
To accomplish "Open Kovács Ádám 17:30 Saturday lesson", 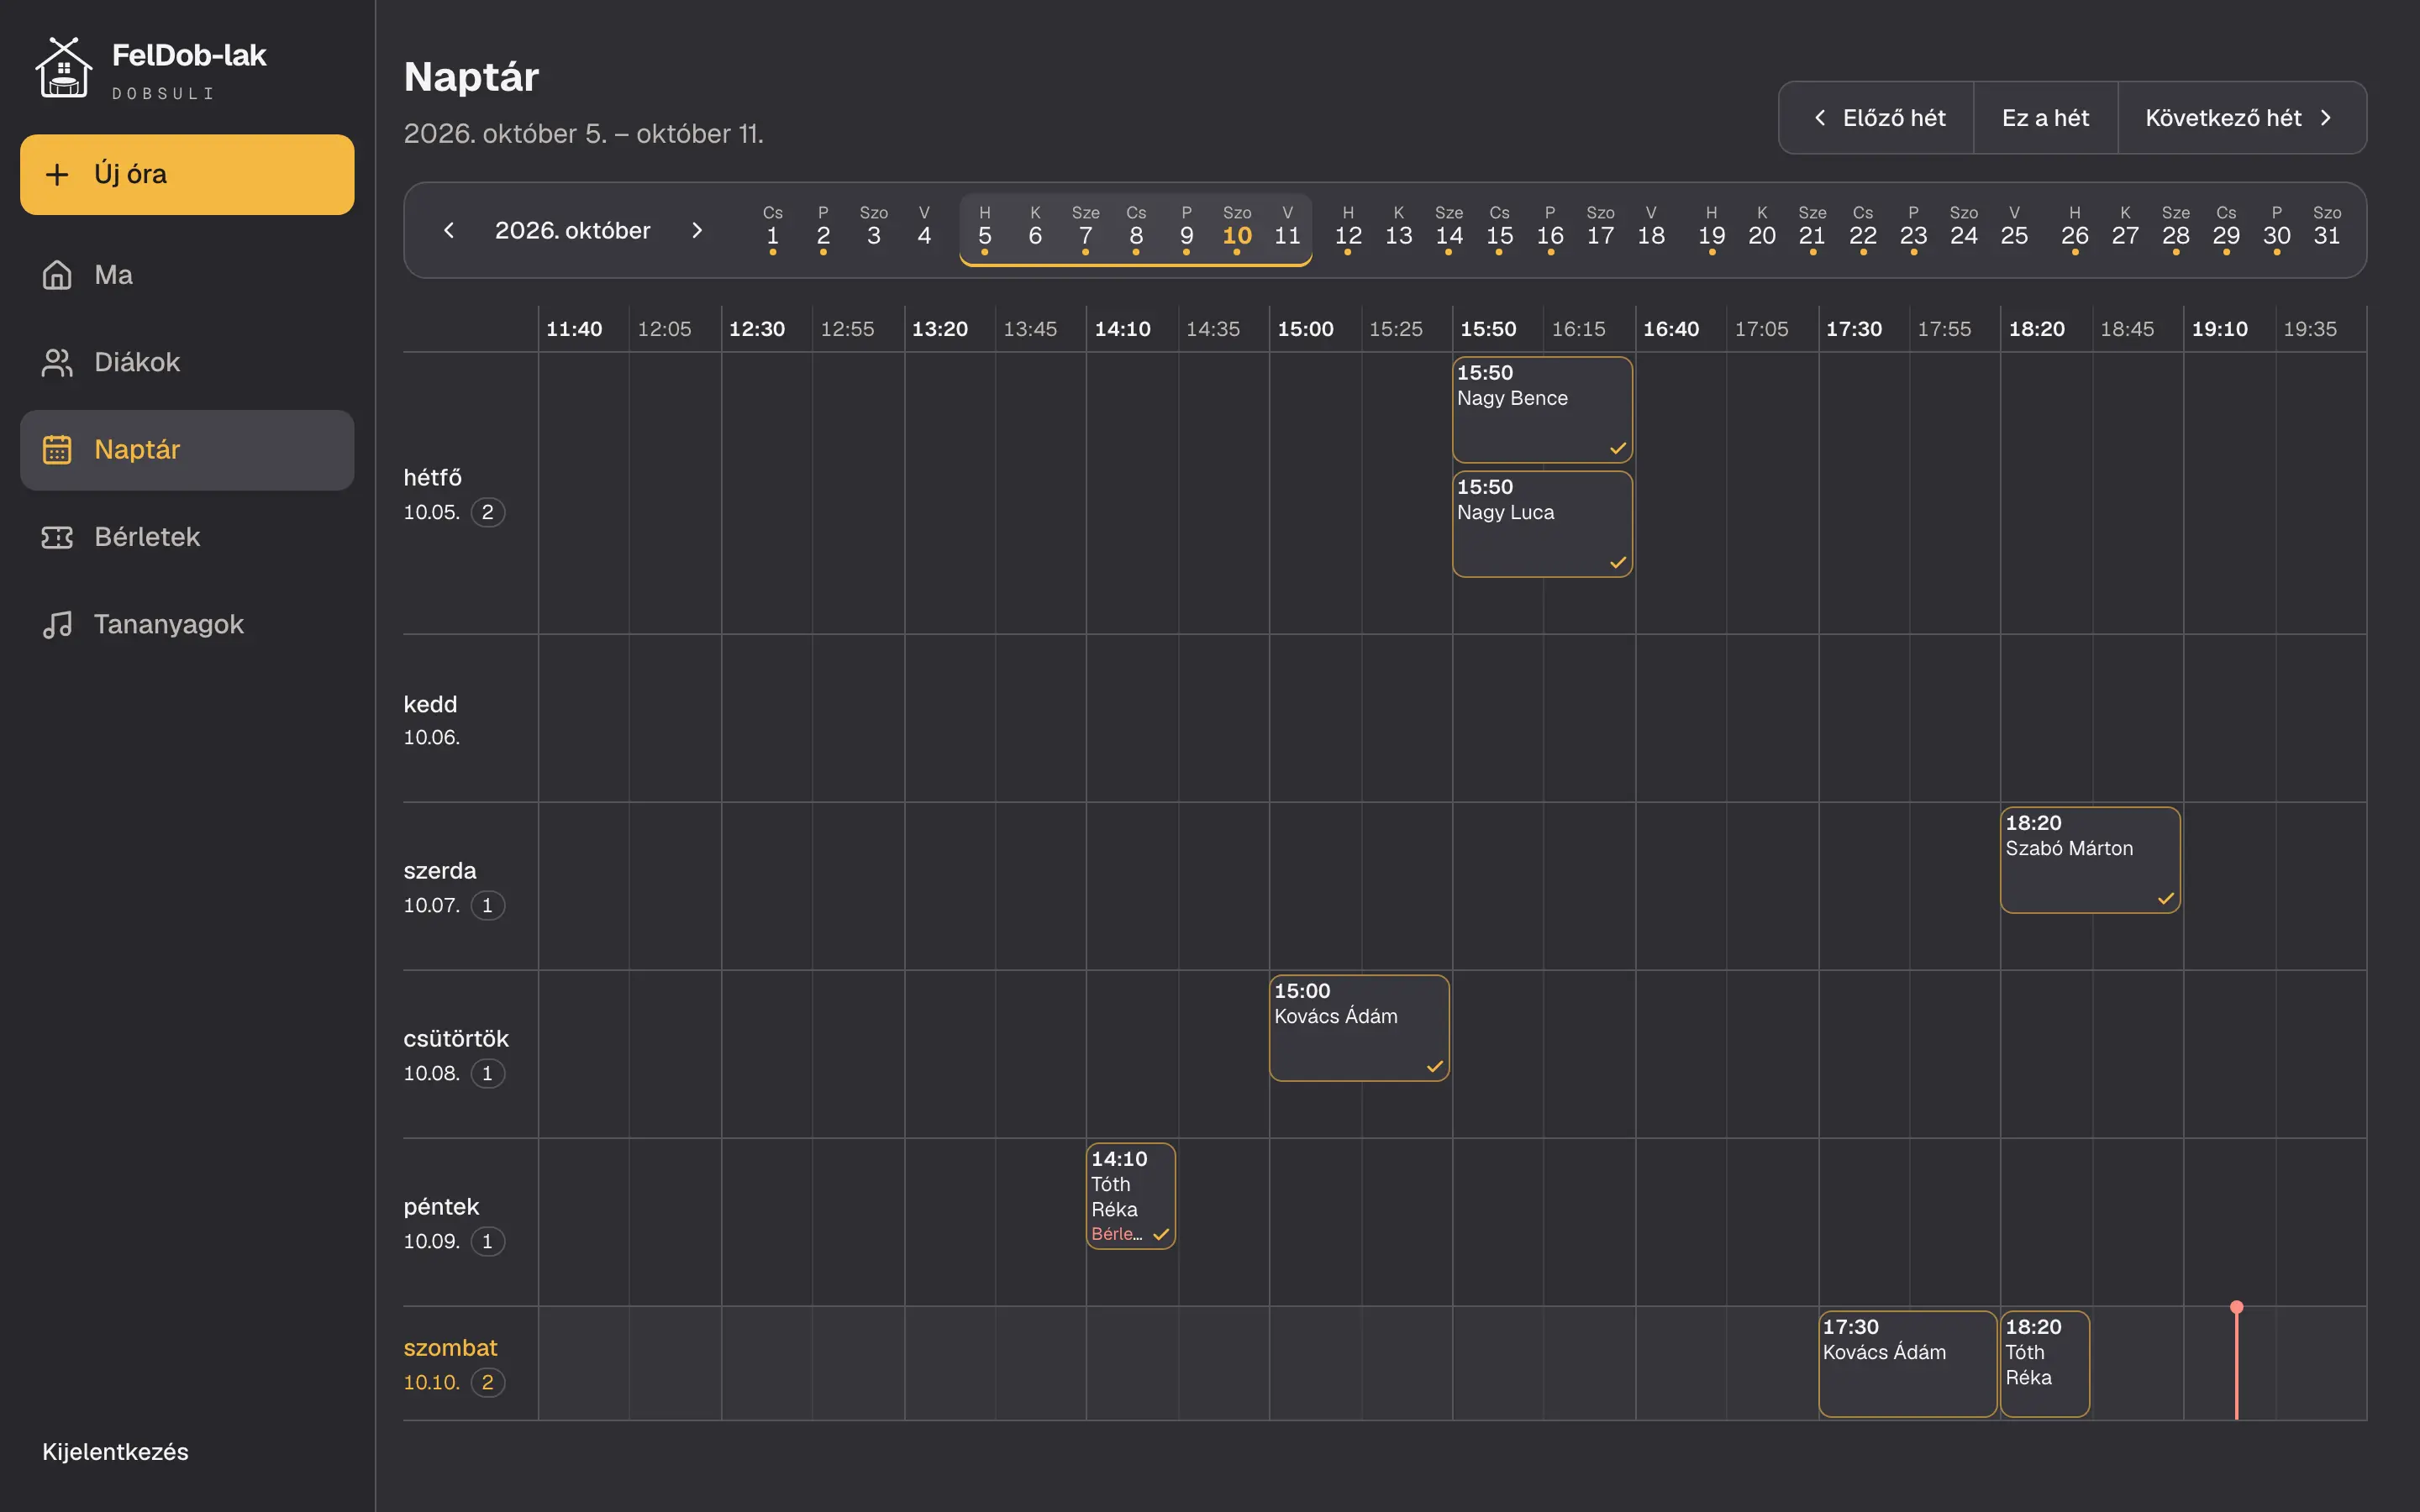I will 1907,1364.
